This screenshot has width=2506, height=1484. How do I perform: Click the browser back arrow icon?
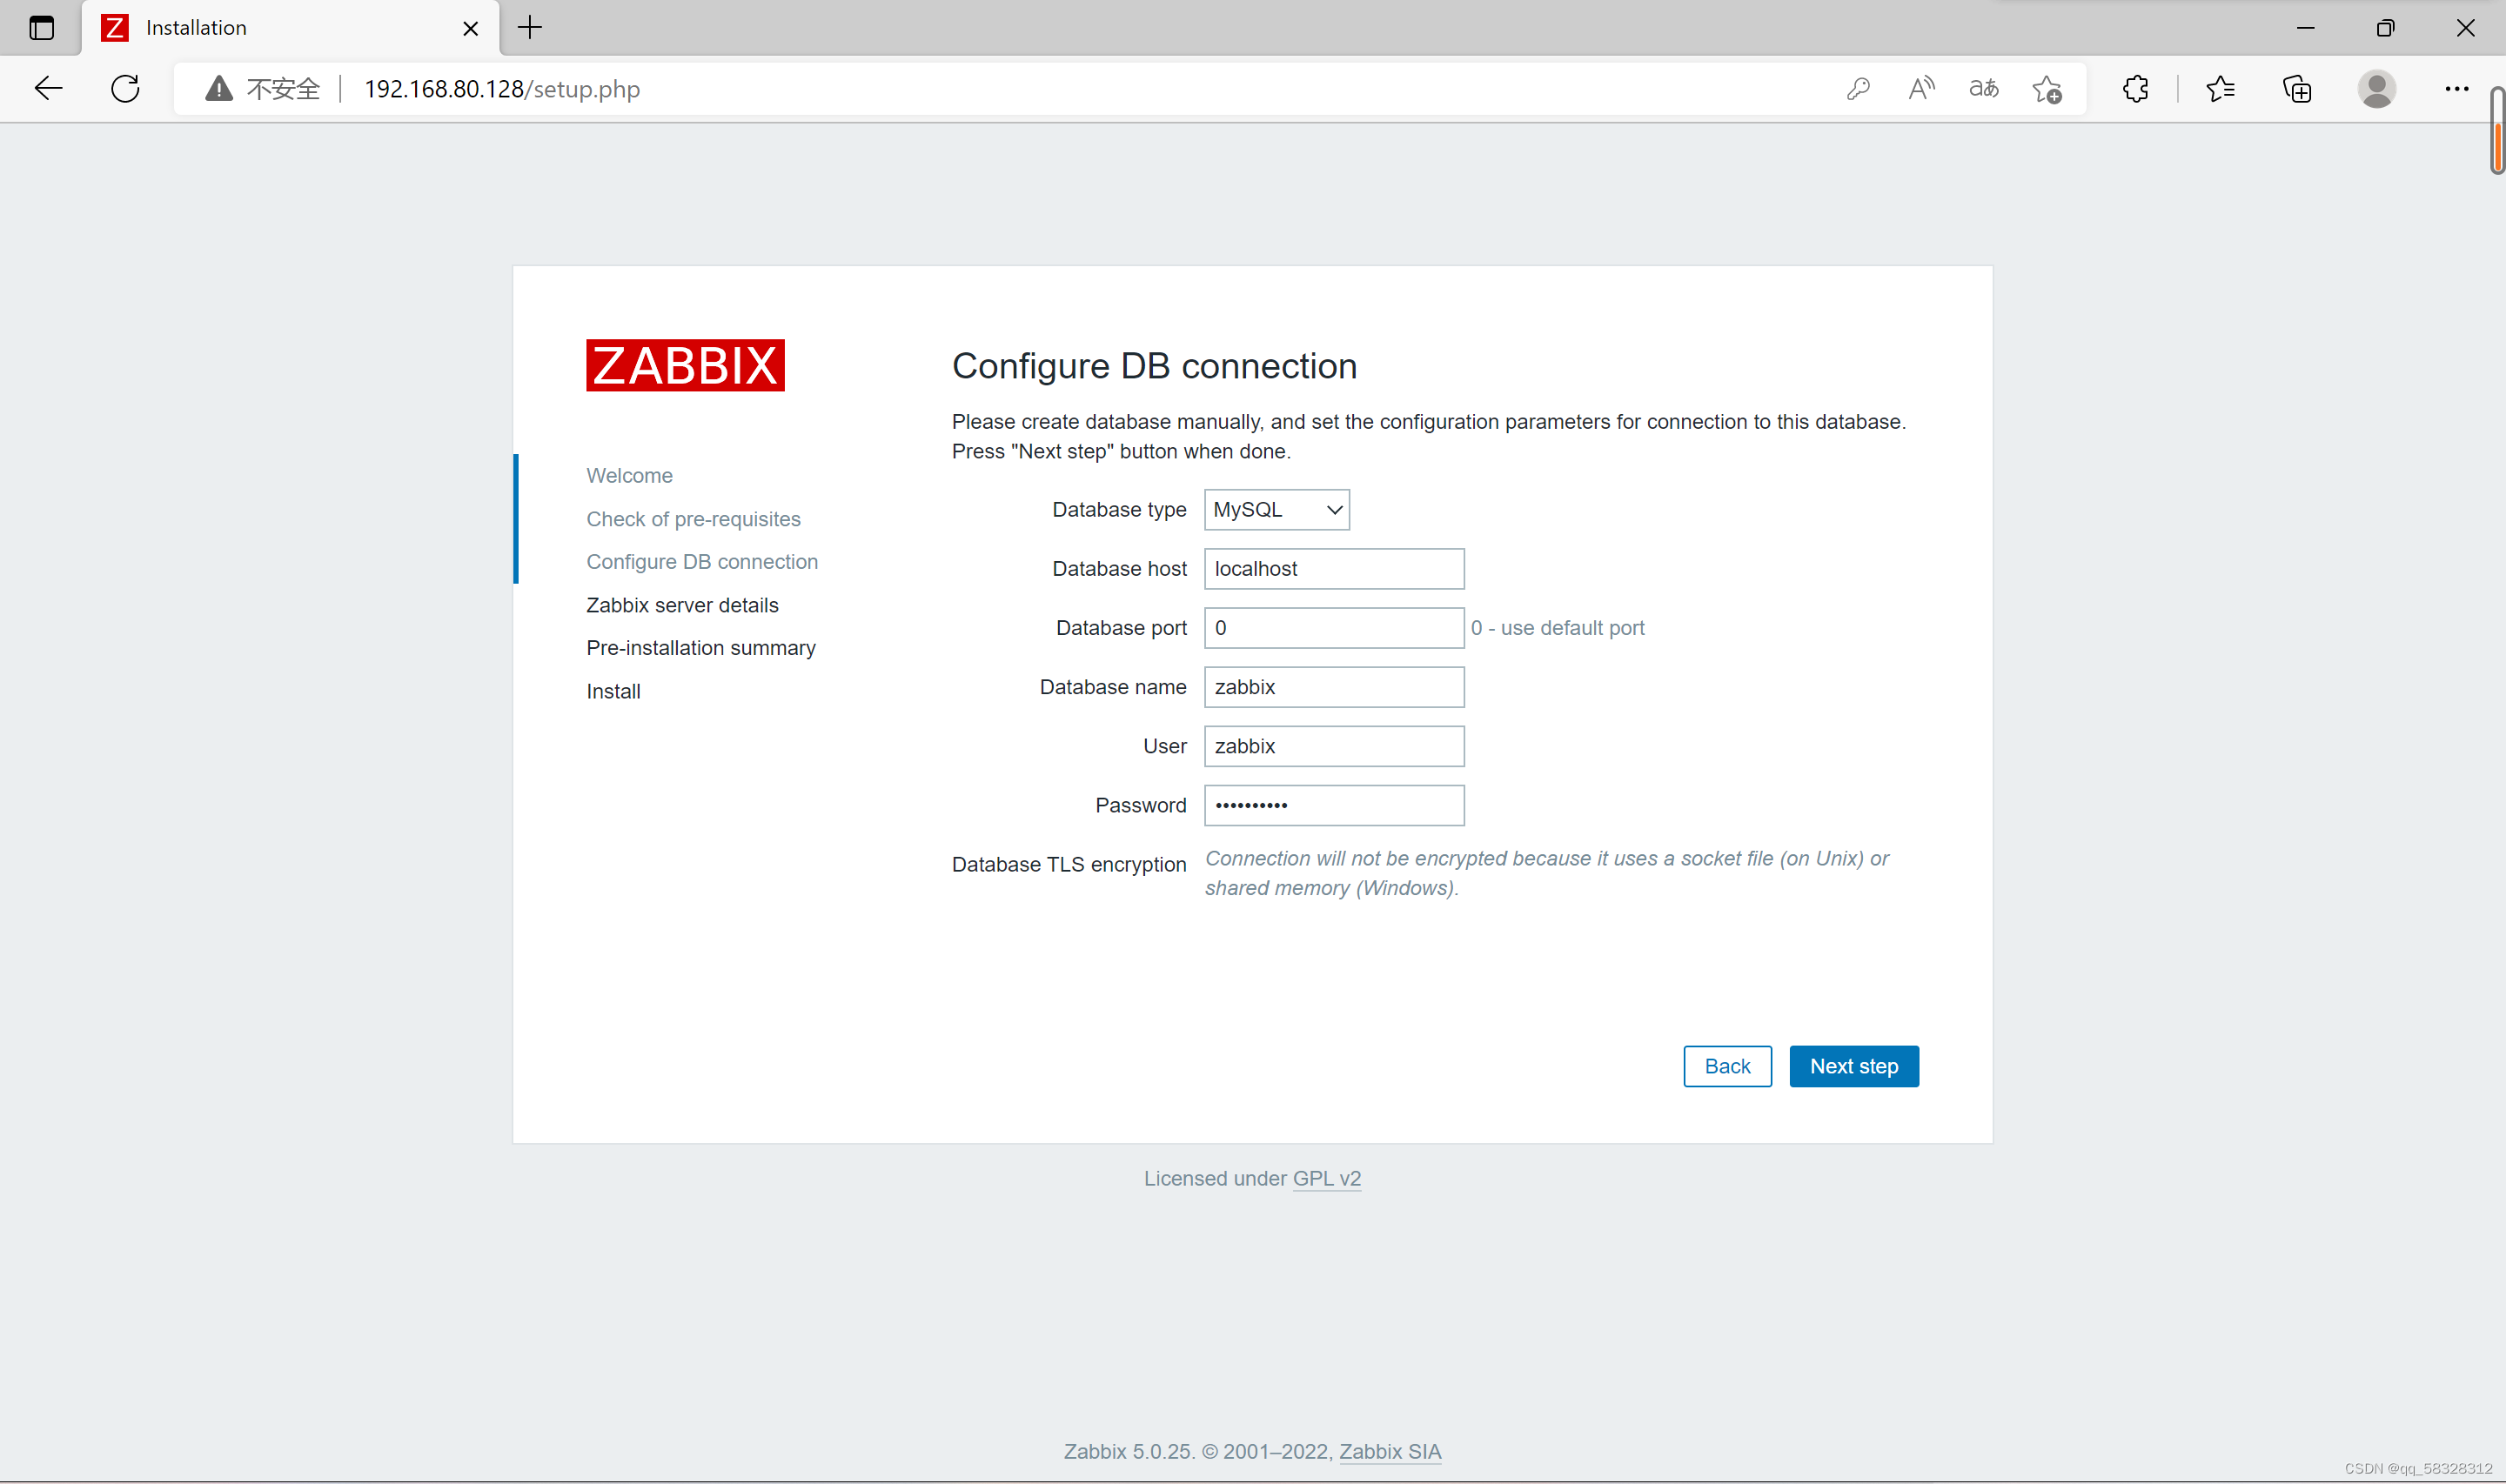pyautogui.click(x=48, y=89)
